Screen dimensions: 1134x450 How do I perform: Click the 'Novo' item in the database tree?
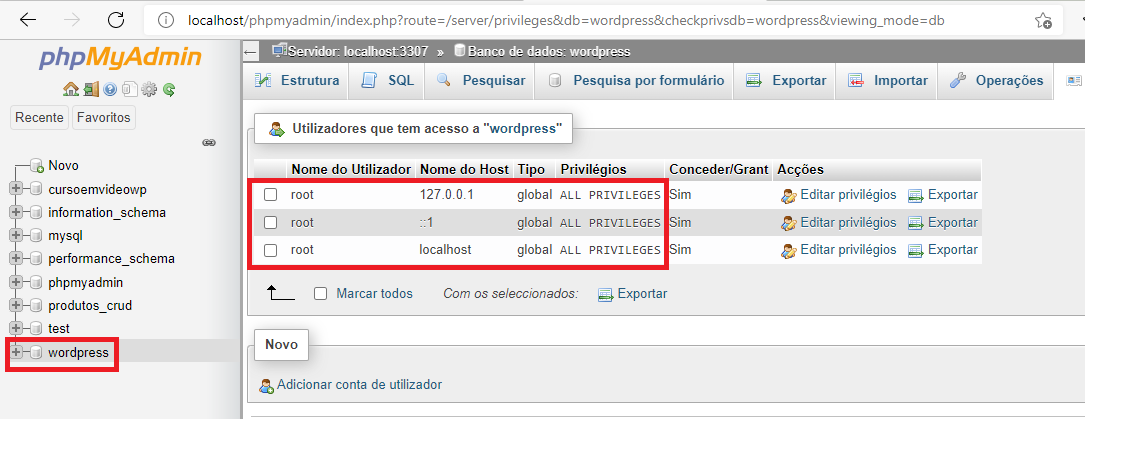point(64,166)
